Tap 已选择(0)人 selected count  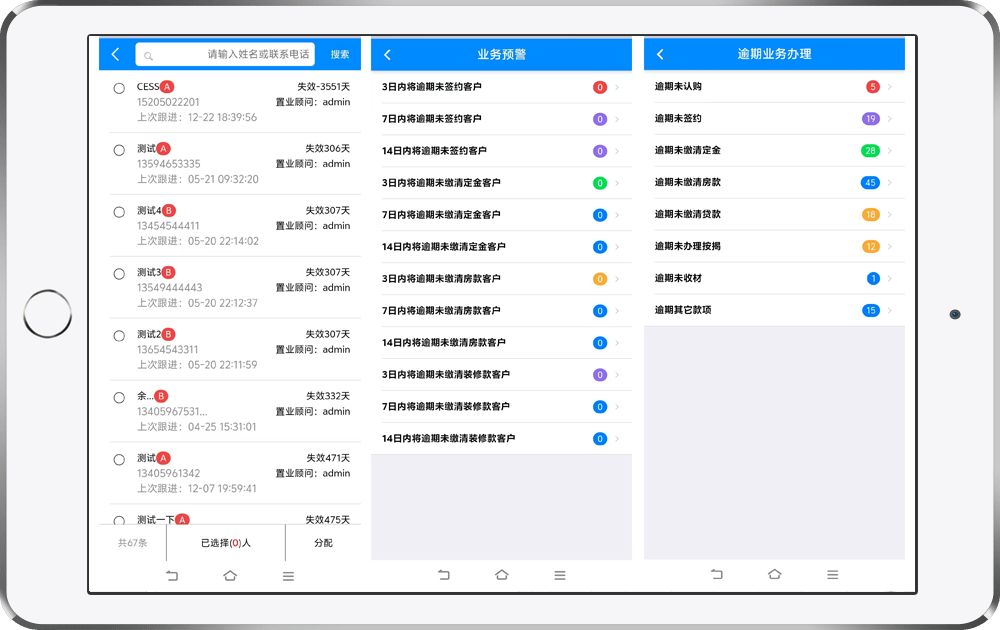tap(226, 543)
